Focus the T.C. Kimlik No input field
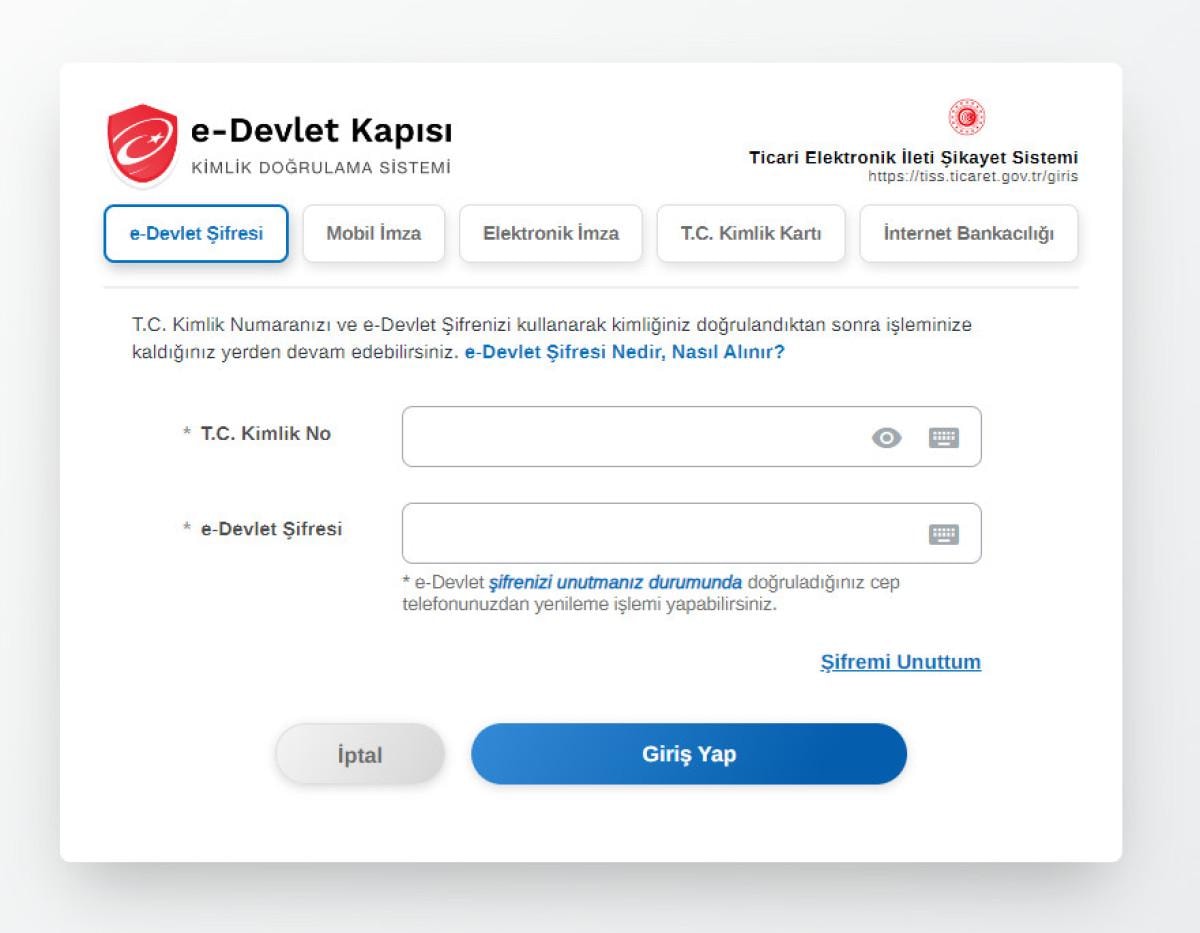Viewport: 1200px width, 933px height. 630,437
